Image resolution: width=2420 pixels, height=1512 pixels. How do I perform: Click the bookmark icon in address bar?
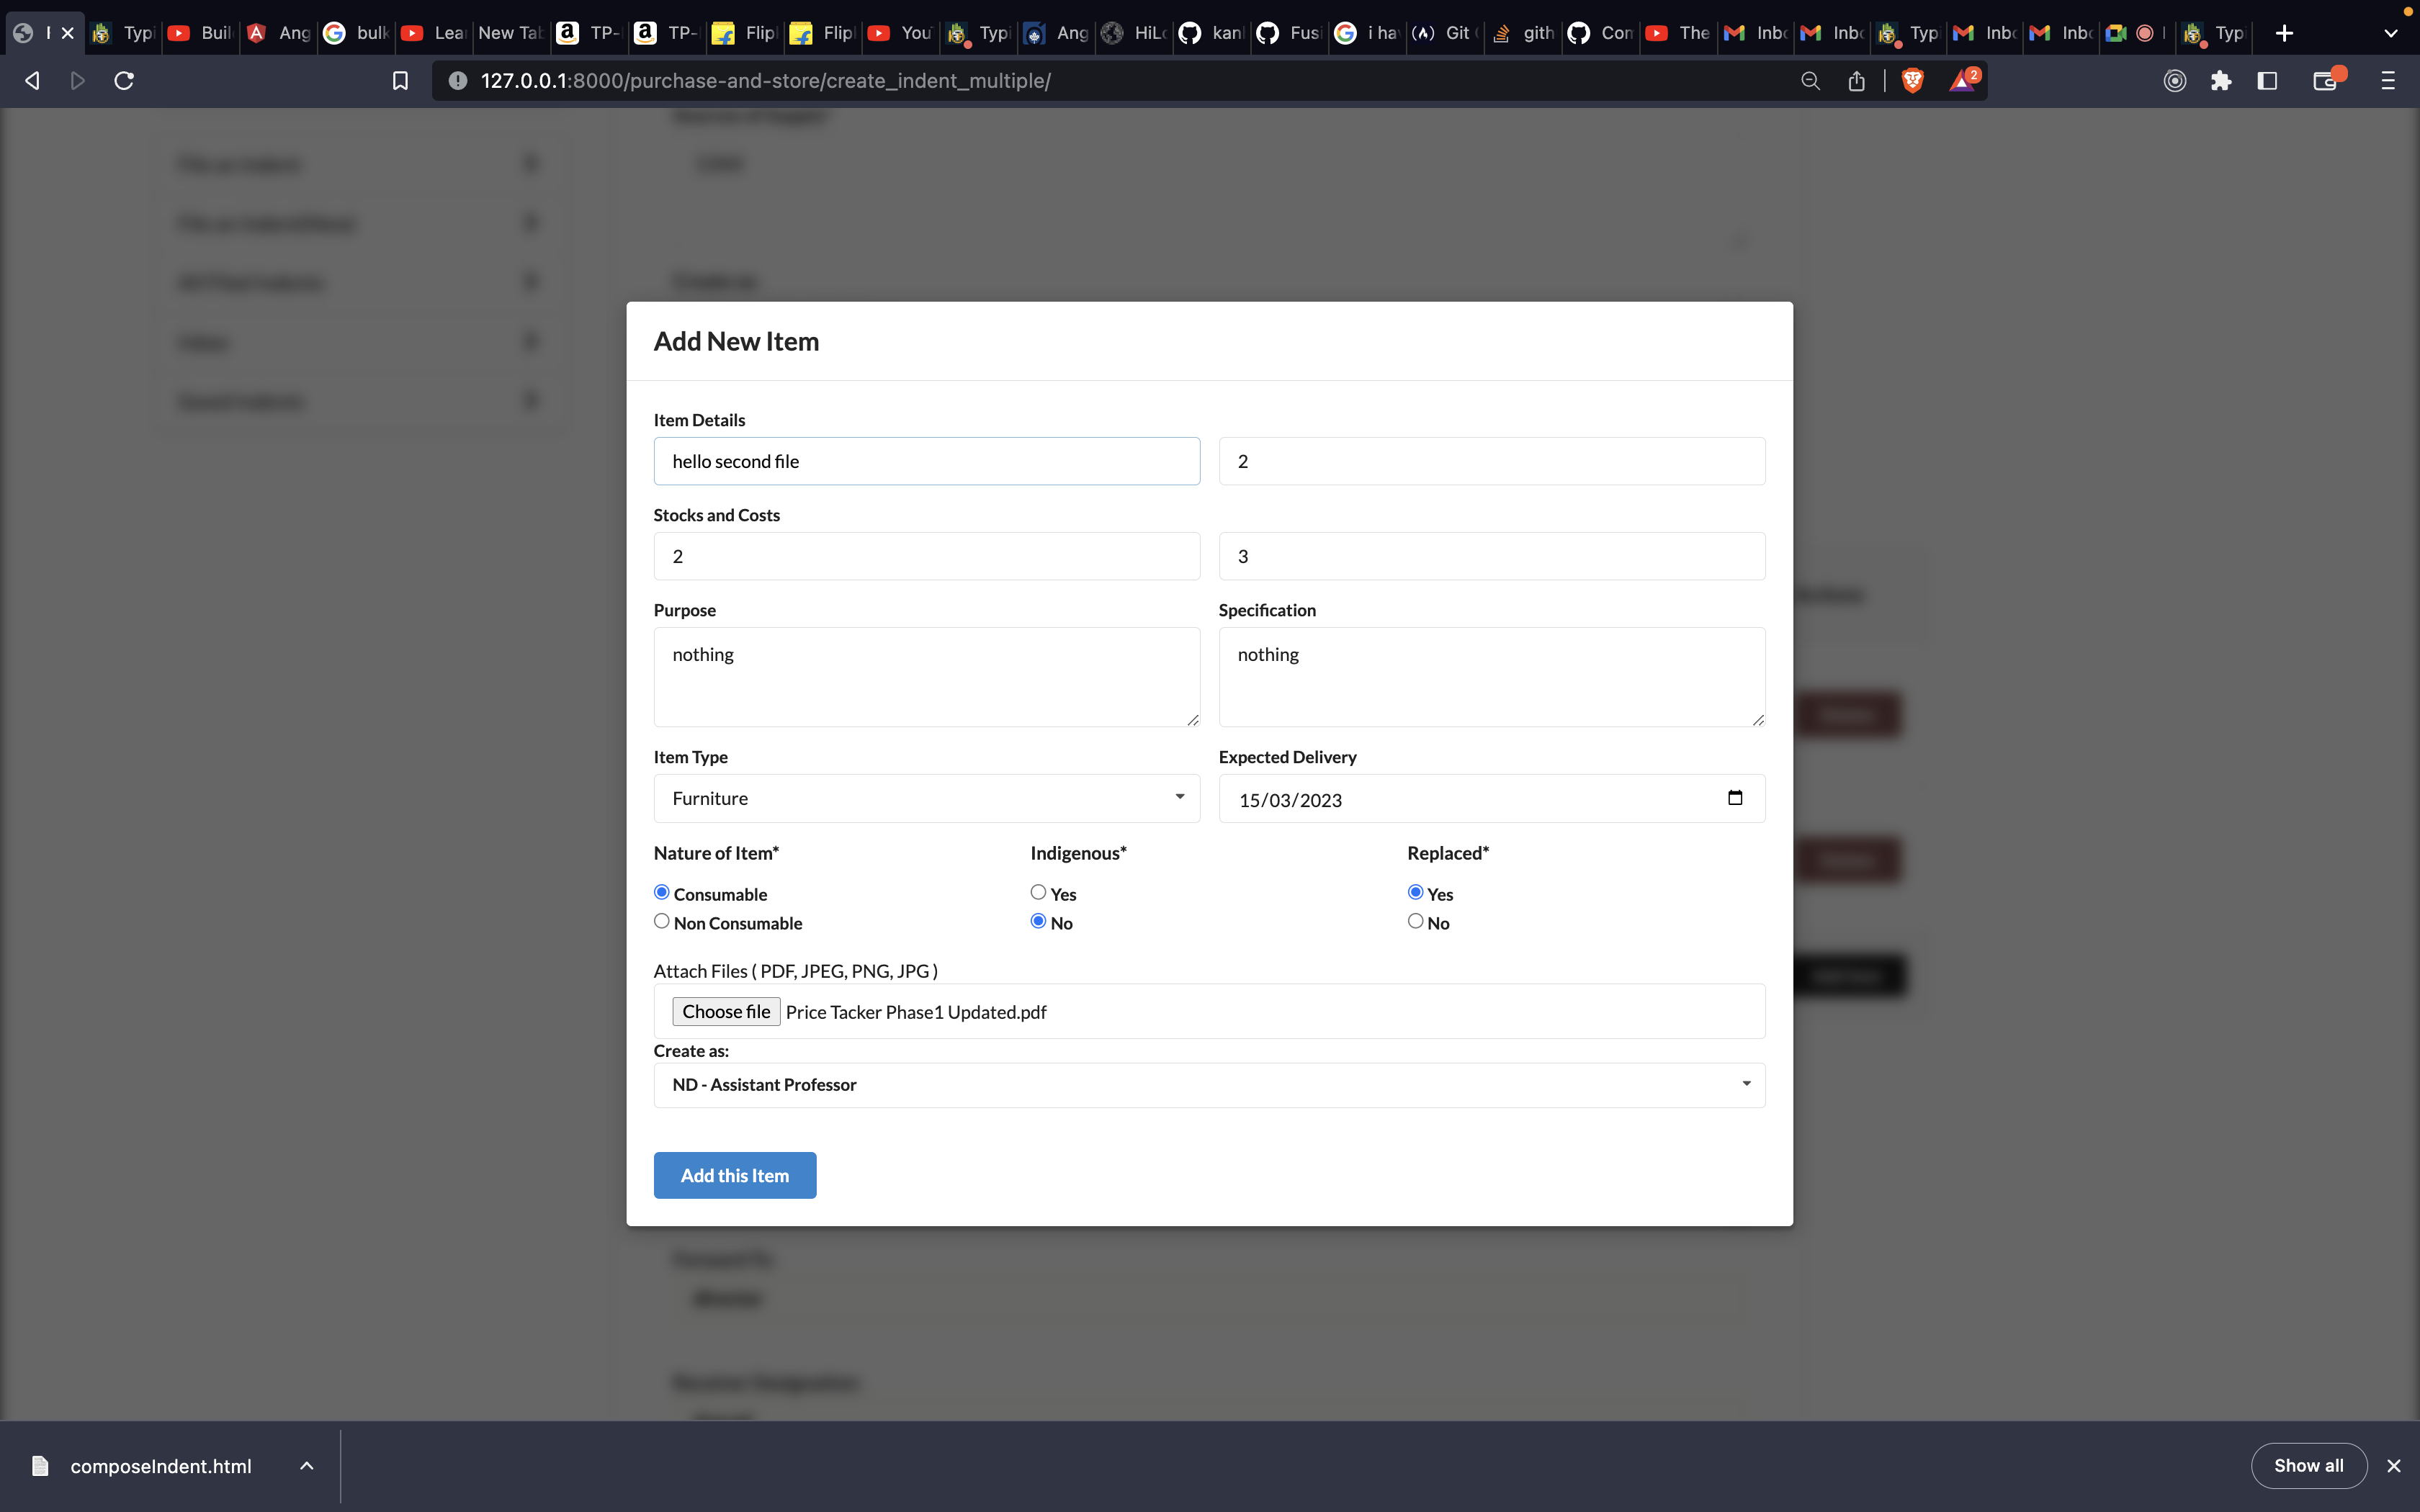400,81
